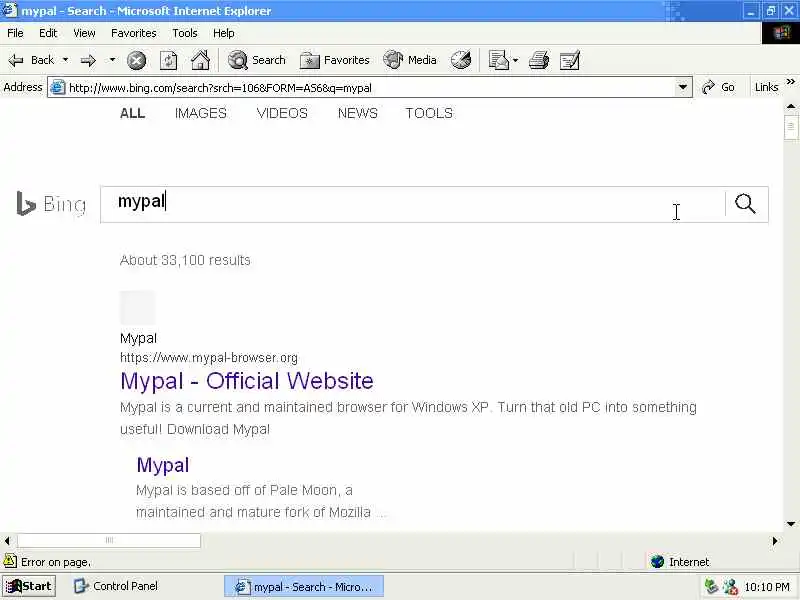
Task: Open the TOOLS search tab
Action: 429,113
